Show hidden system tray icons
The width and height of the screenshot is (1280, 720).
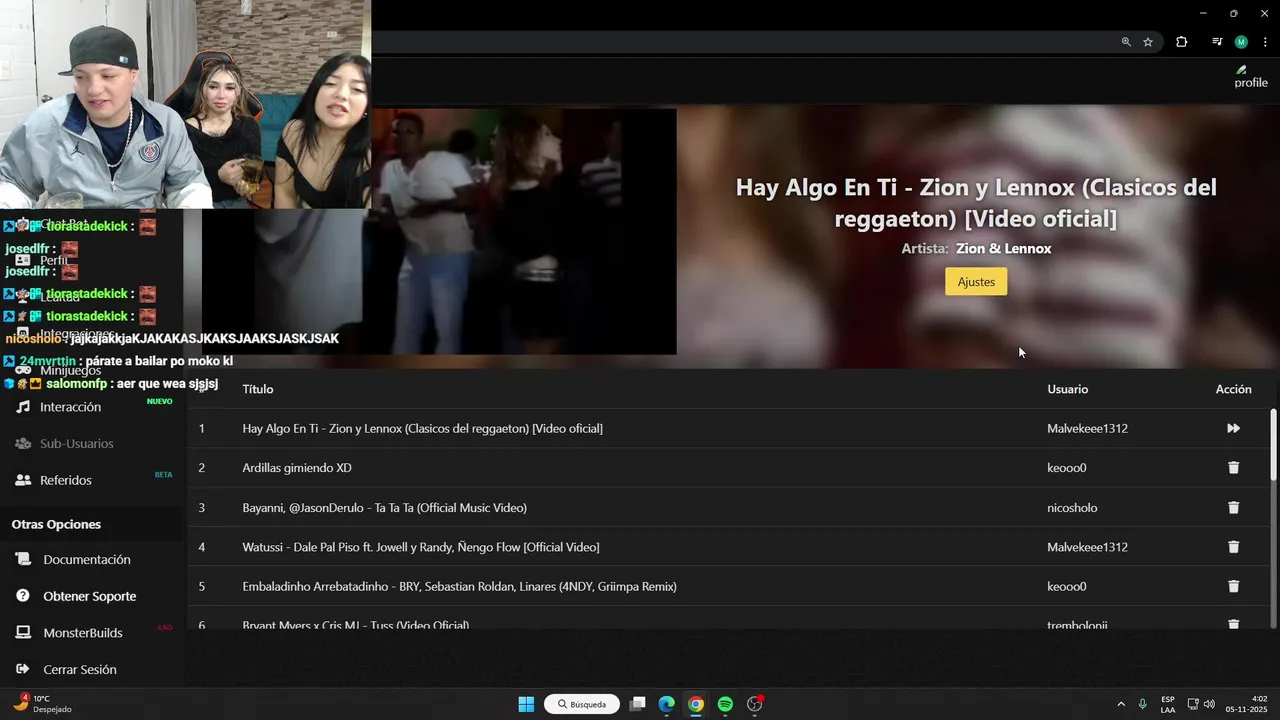coord(1120,704)
